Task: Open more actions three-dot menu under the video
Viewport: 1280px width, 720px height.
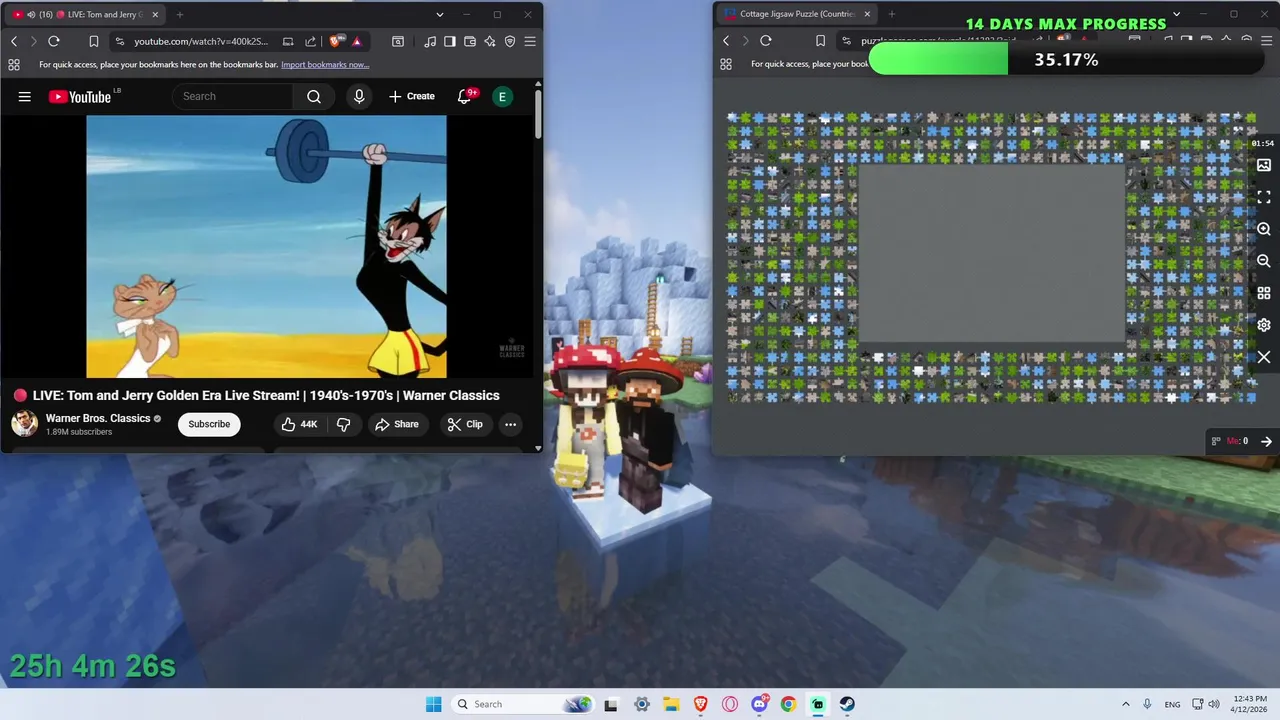Action: pyautogui.click(x=510, y=424)
